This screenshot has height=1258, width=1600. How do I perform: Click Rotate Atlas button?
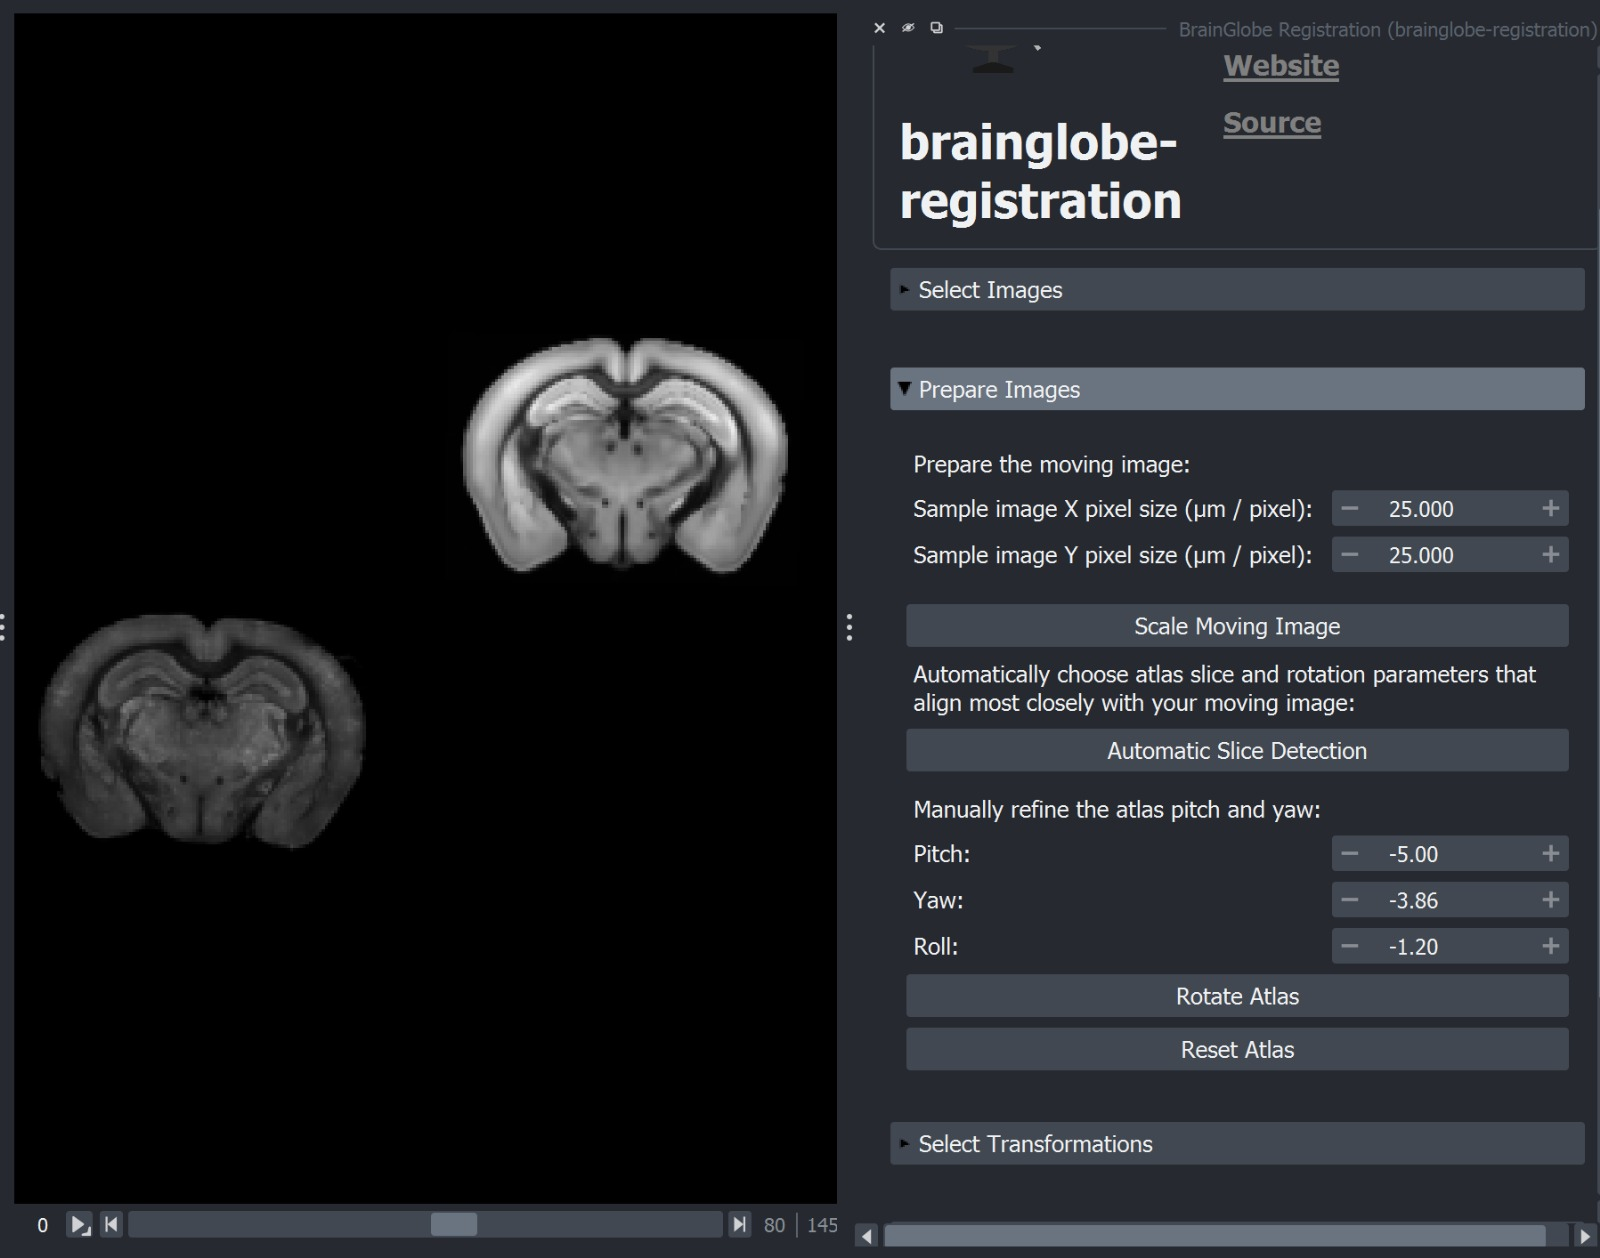pyautogui.click(x=1237, y=996)
